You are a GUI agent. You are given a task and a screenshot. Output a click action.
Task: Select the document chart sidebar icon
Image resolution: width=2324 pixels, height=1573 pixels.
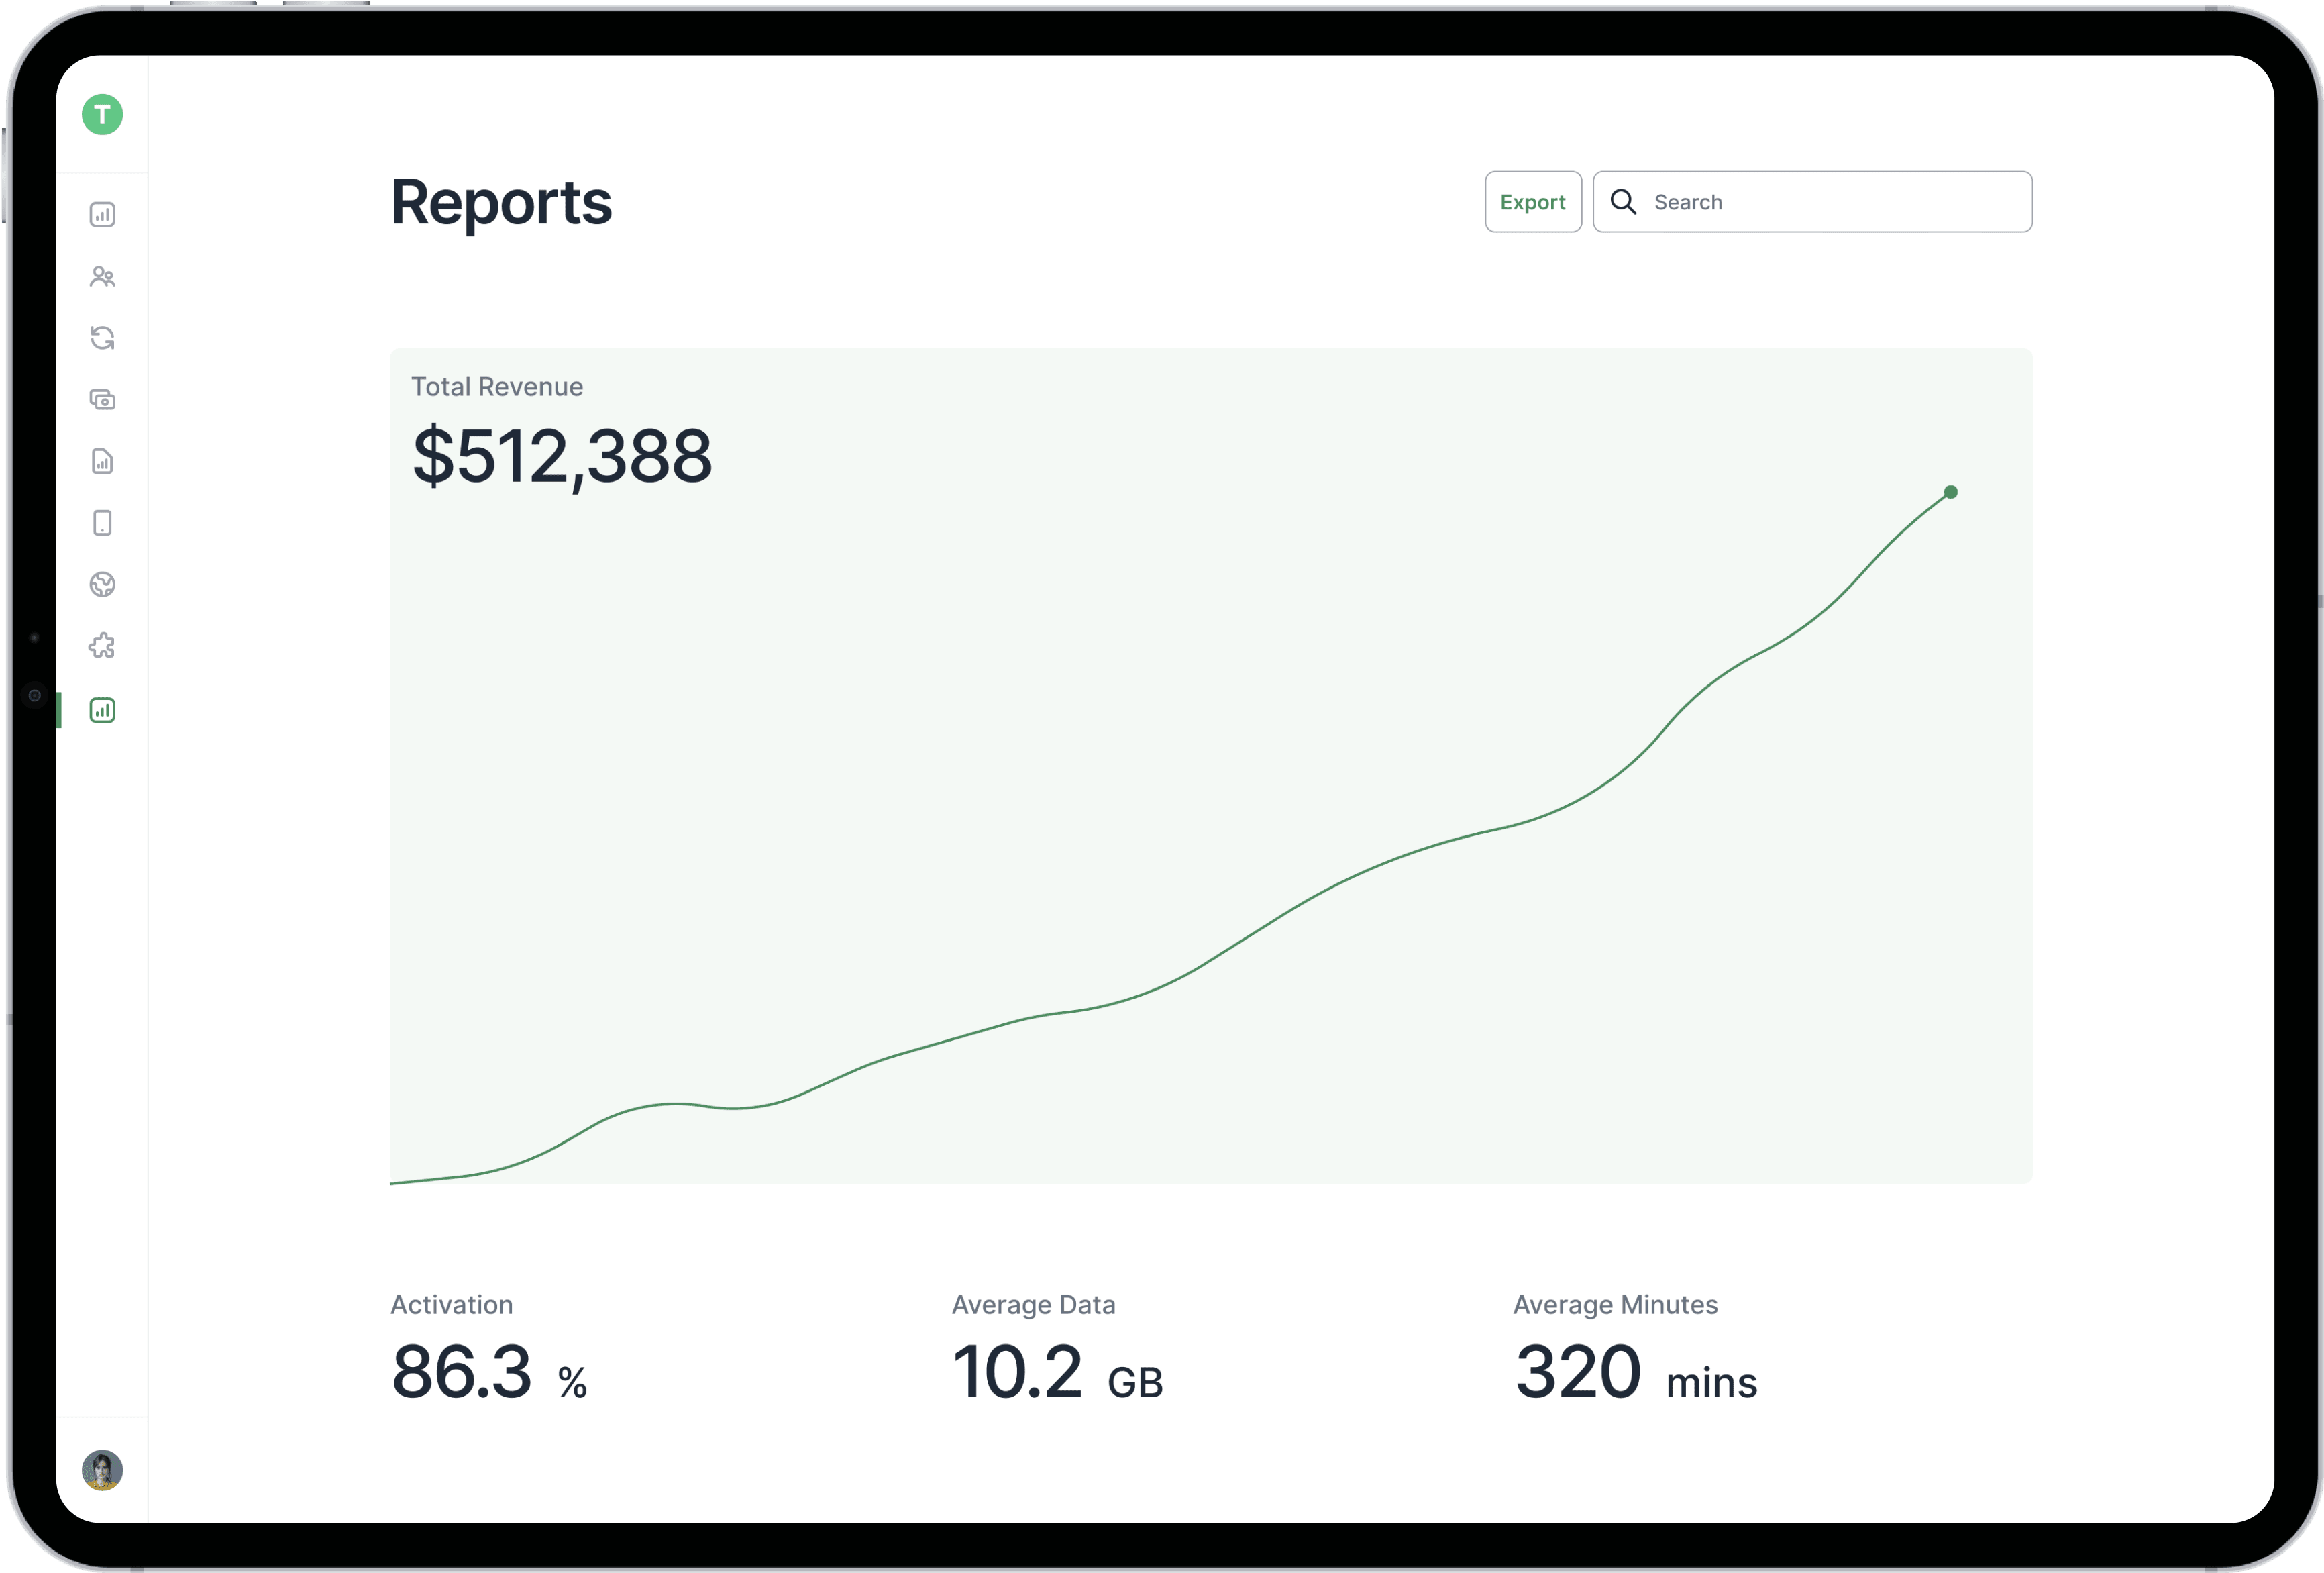102,461
